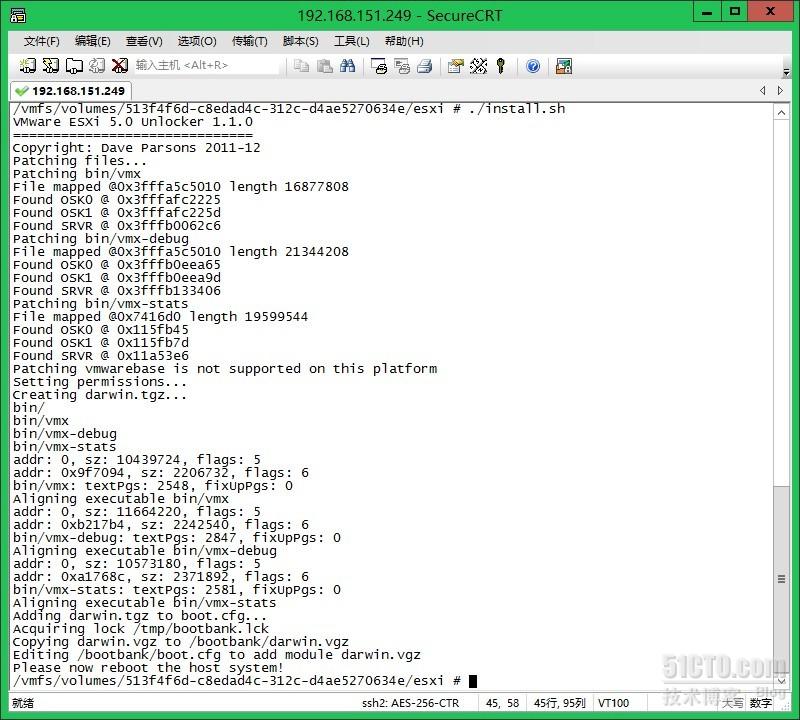Click the tab scroll right arrow
Image resolution: width=800 pixels, height=720 pixels.
tap(780, 90)
